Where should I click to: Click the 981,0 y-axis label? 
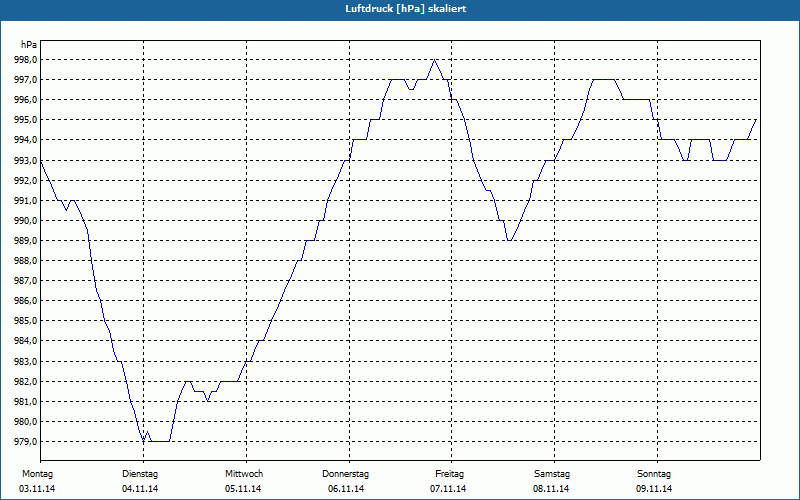click(x=26, y=402)
